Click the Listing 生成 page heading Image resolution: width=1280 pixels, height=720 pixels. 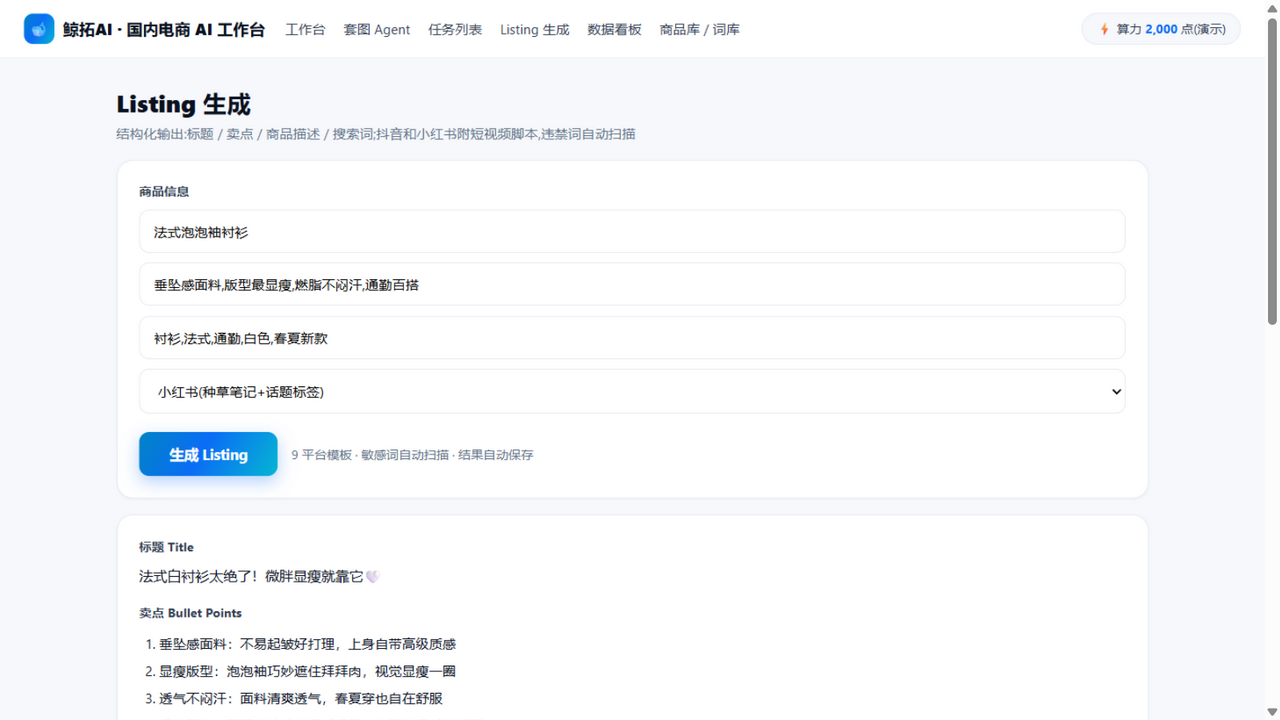[x=183, y=104]
